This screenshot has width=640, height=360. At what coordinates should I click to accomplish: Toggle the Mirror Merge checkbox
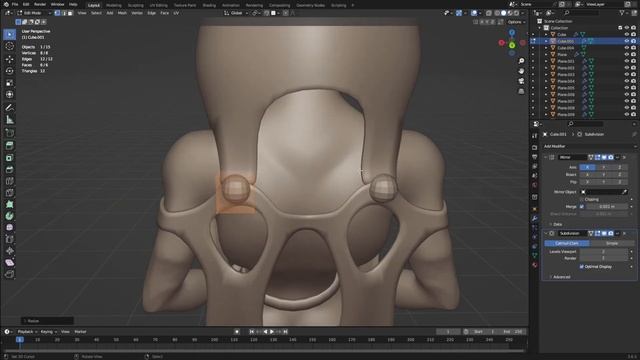582,207
